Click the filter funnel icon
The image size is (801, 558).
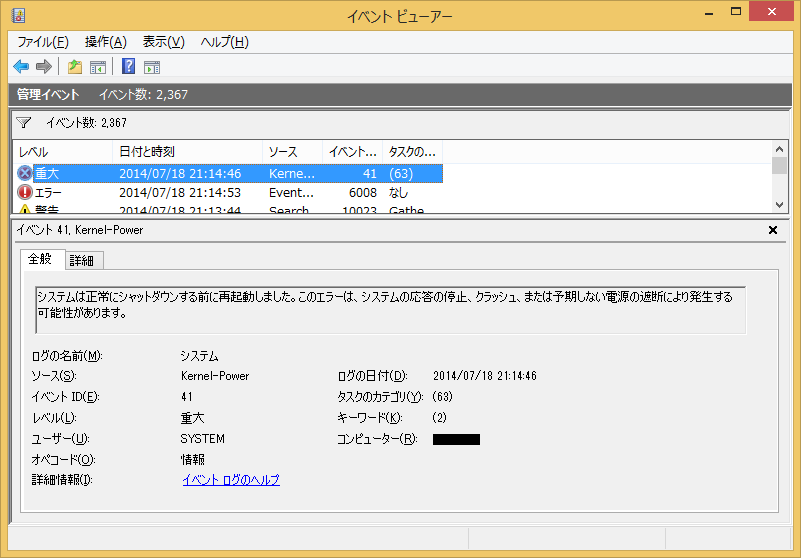pyautogui.click(x=23, y=123)
